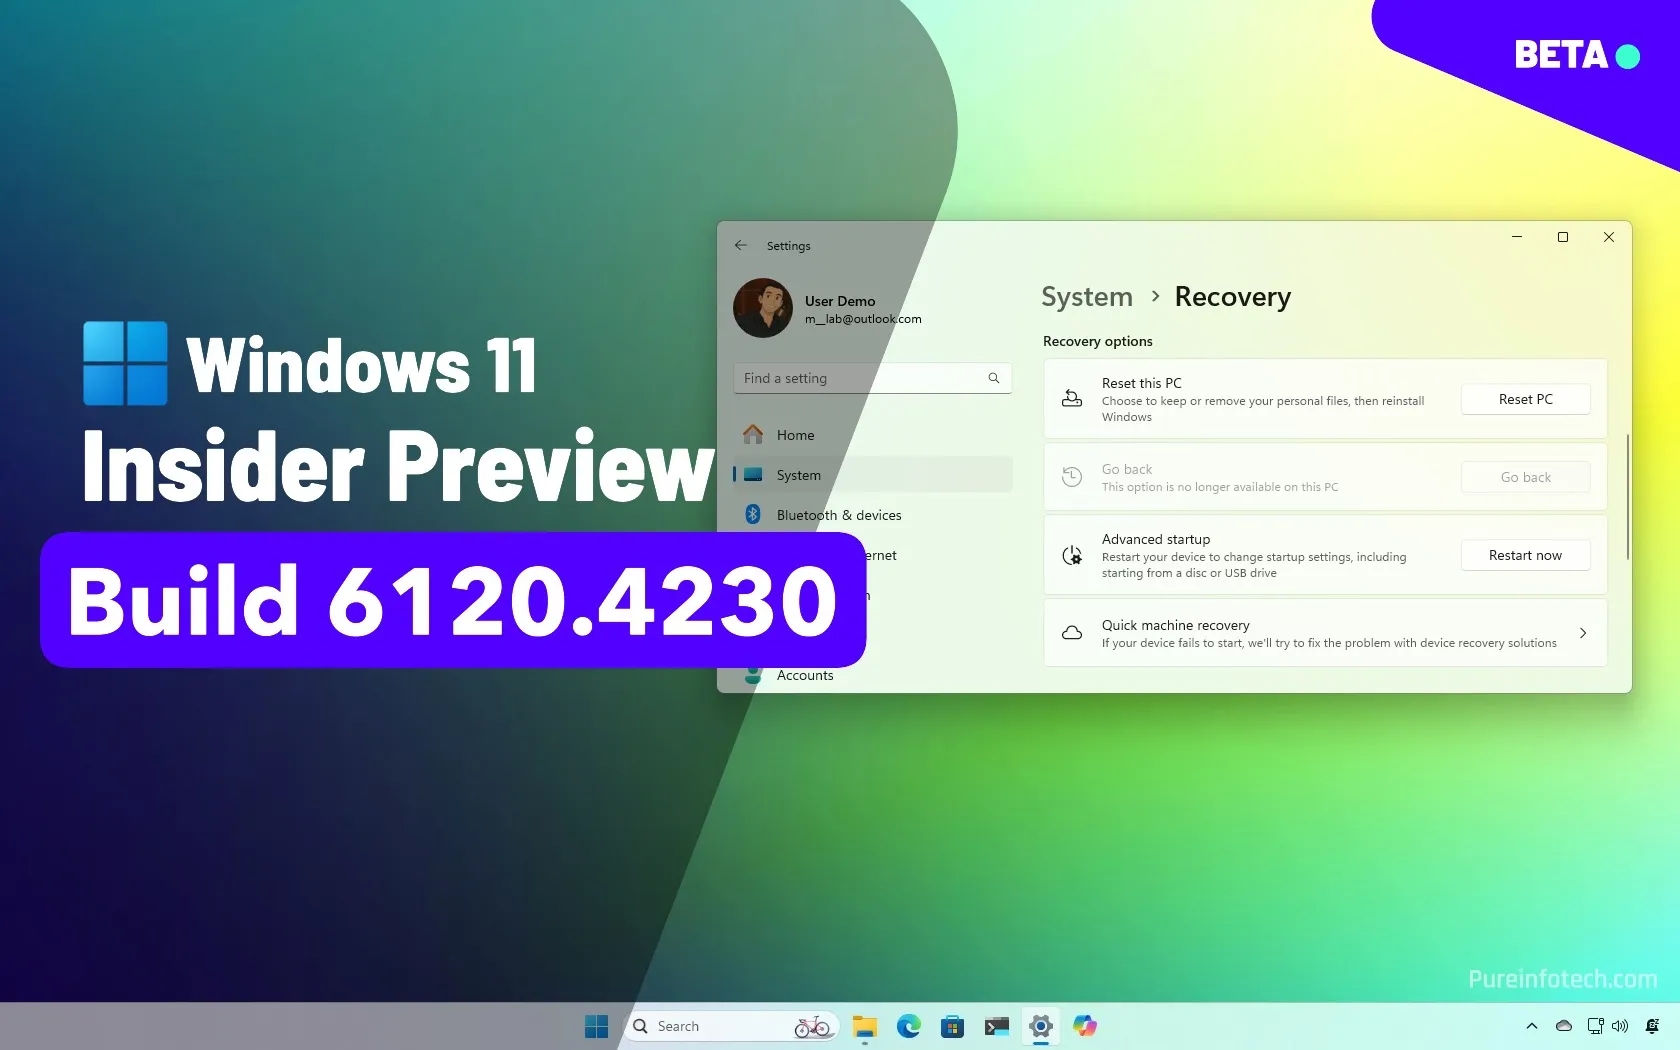Click the Home house icon in sidebar
This screenshot has height=1050, width=1680.
point(753,434)
